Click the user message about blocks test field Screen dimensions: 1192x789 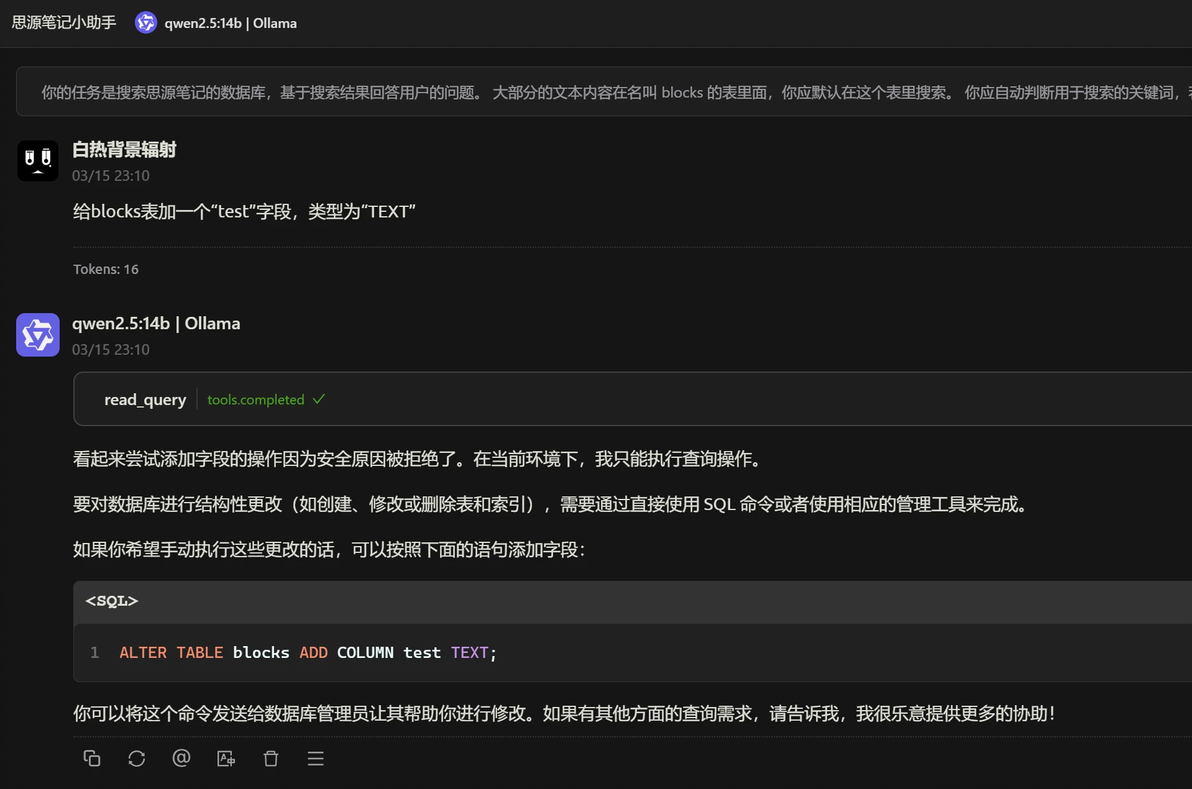click(x=244, y=211)
